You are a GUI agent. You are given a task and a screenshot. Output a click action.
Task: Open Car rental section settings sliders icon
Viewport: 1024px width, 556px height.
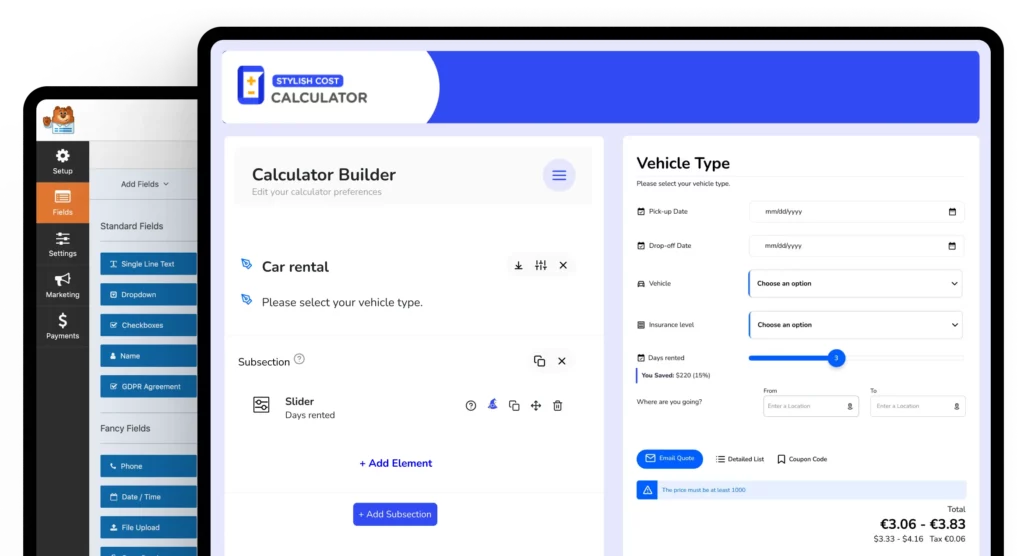[541, 265]
